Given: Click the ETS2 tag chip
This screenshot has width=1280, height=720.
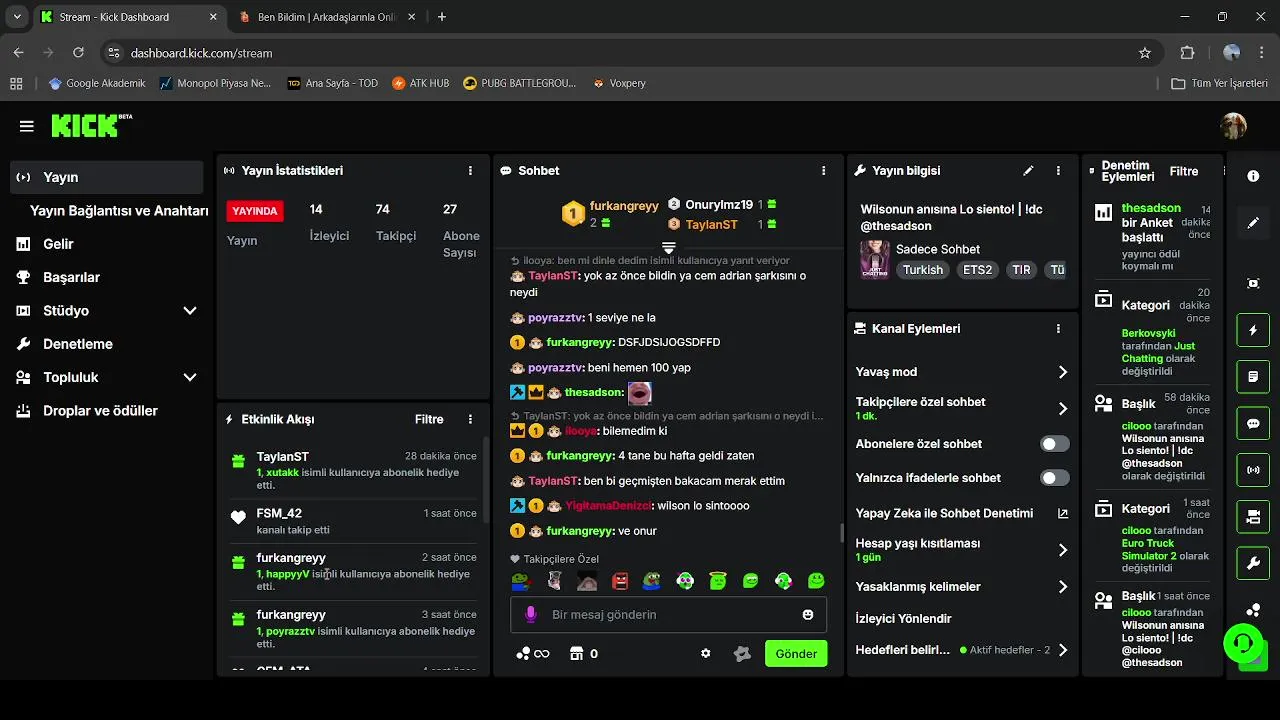Looking at the screenshot, I should (977, 270).
